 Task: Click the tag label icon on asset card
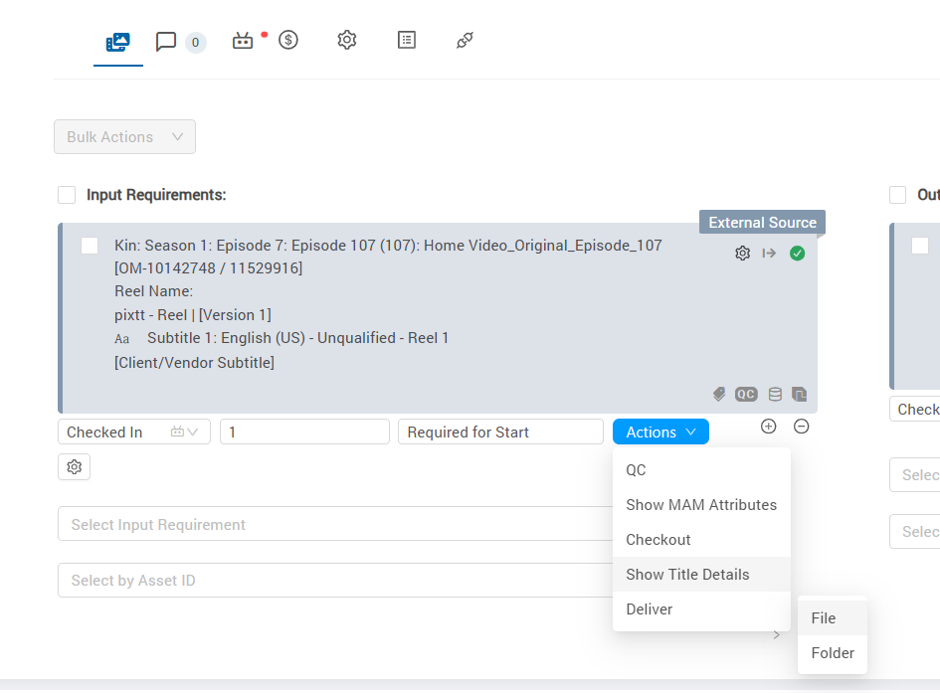point(719,394)
